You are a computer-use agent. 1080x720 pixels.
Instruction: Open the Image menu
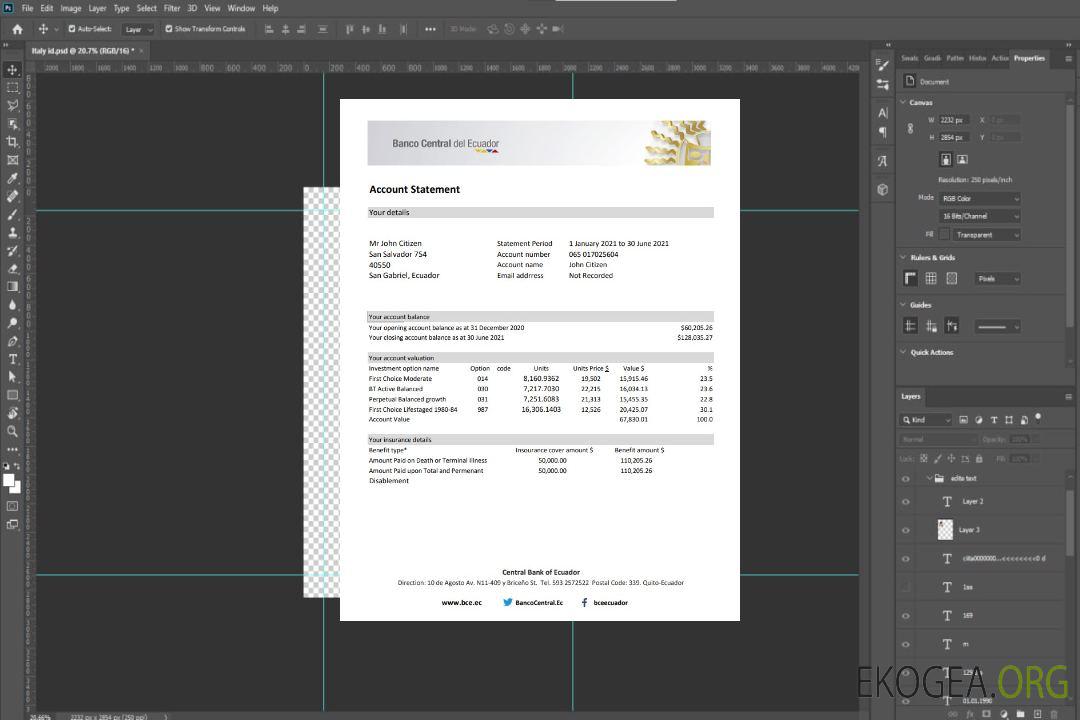coord(70,8)
